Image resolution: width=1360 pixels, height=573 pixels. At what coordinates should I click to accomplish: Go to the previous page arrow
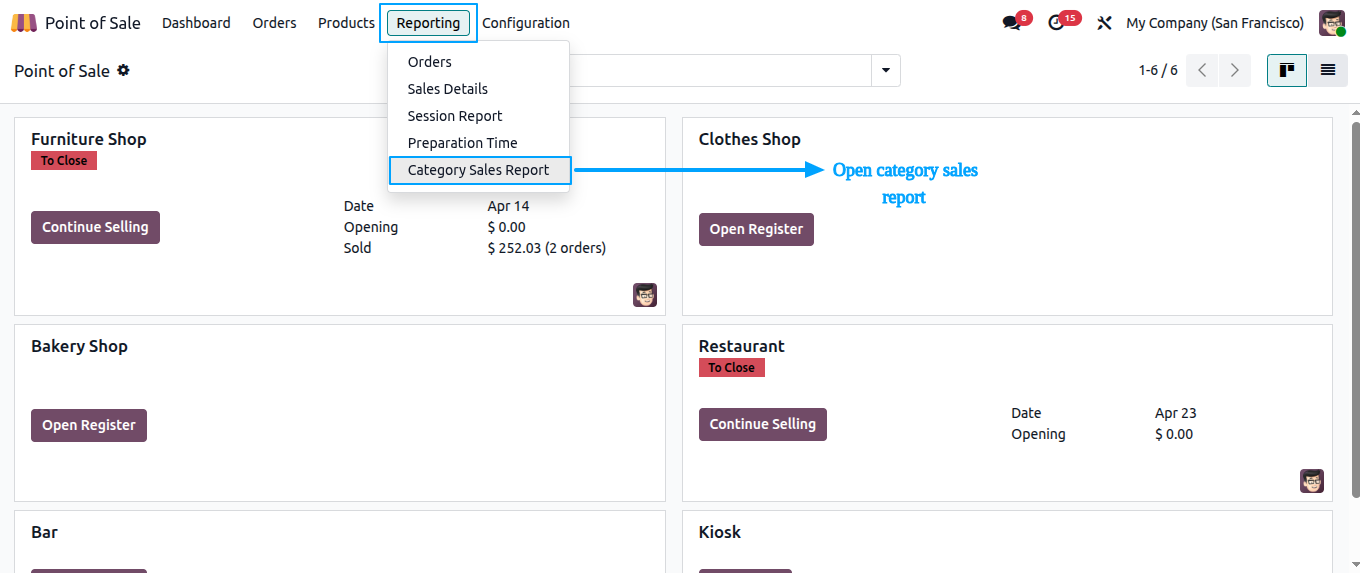click(1202, 70)
